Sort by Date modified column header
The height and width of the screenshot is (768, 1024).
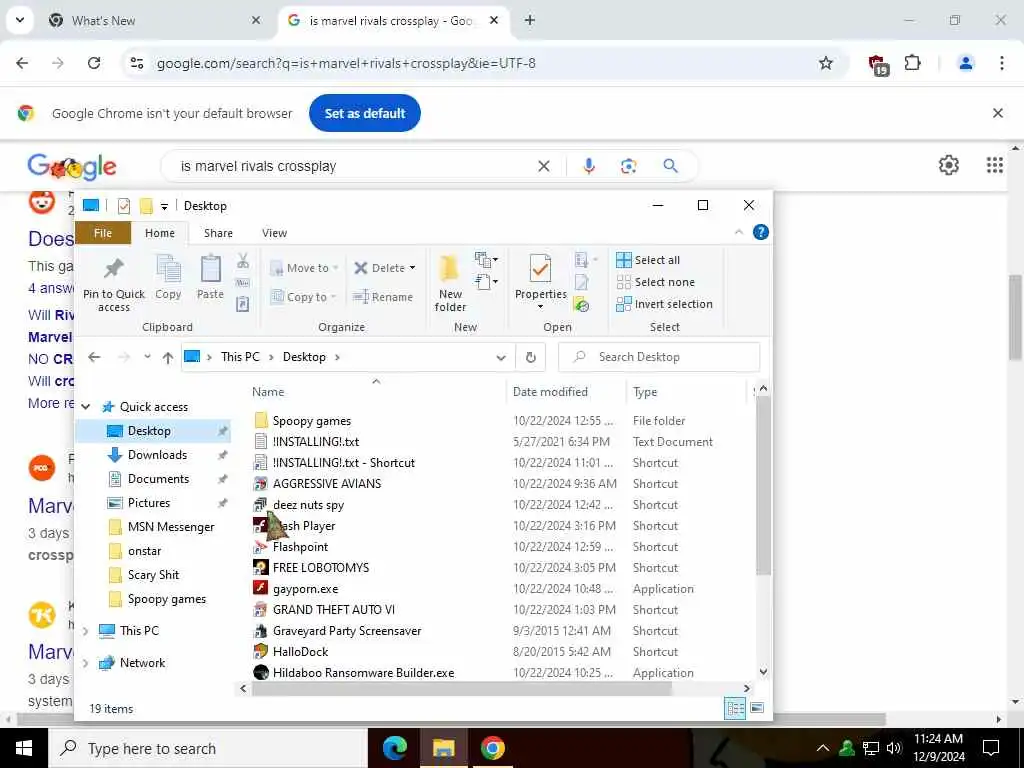551,392
